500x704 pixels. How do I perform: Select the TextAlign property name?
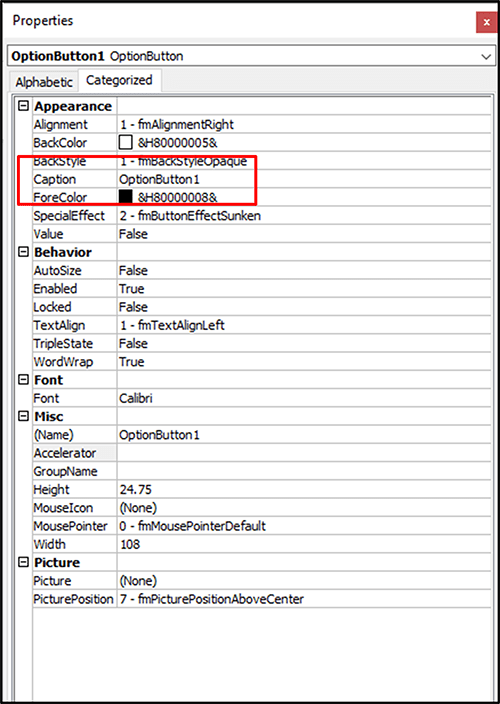(59, 326)
